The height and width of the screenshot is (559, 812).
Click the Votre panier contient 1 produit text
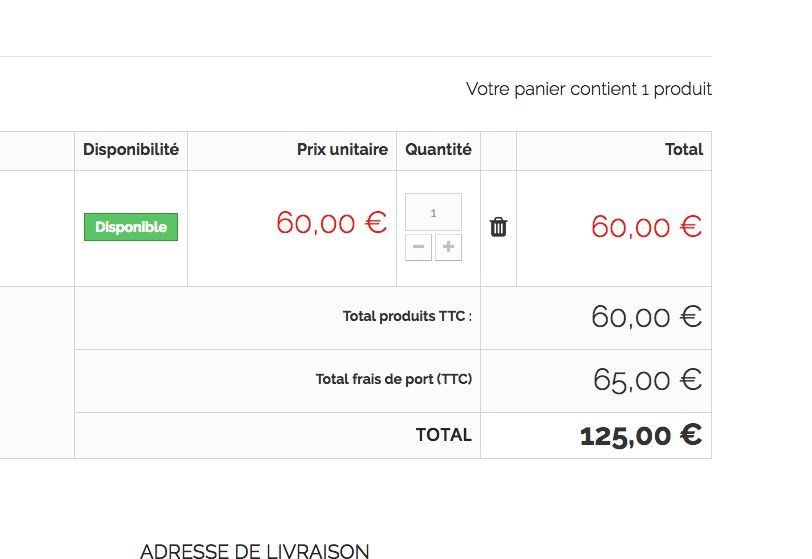click(589, 89)
